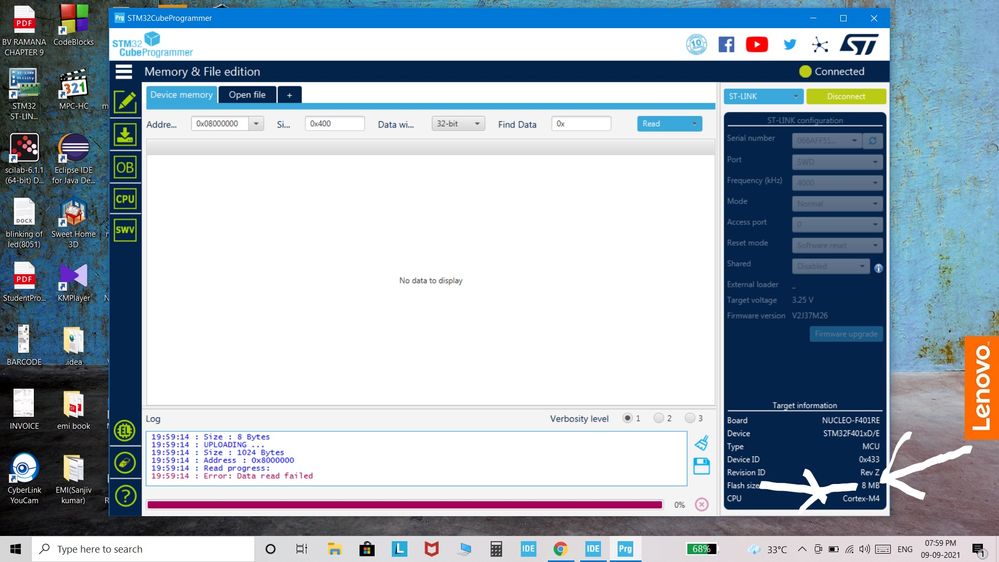Viewport: 999px width, 562px height.
Task: Open the help question mark icon
Action: [126, 495]
